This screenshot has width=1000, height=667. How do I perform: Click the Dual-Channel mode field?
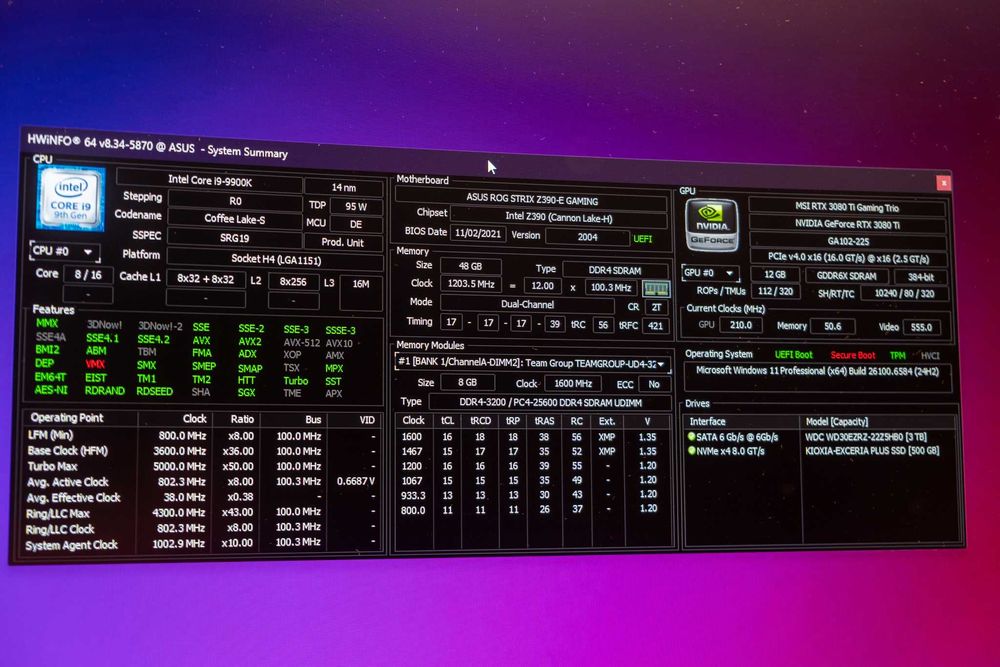tap(527, 304)
